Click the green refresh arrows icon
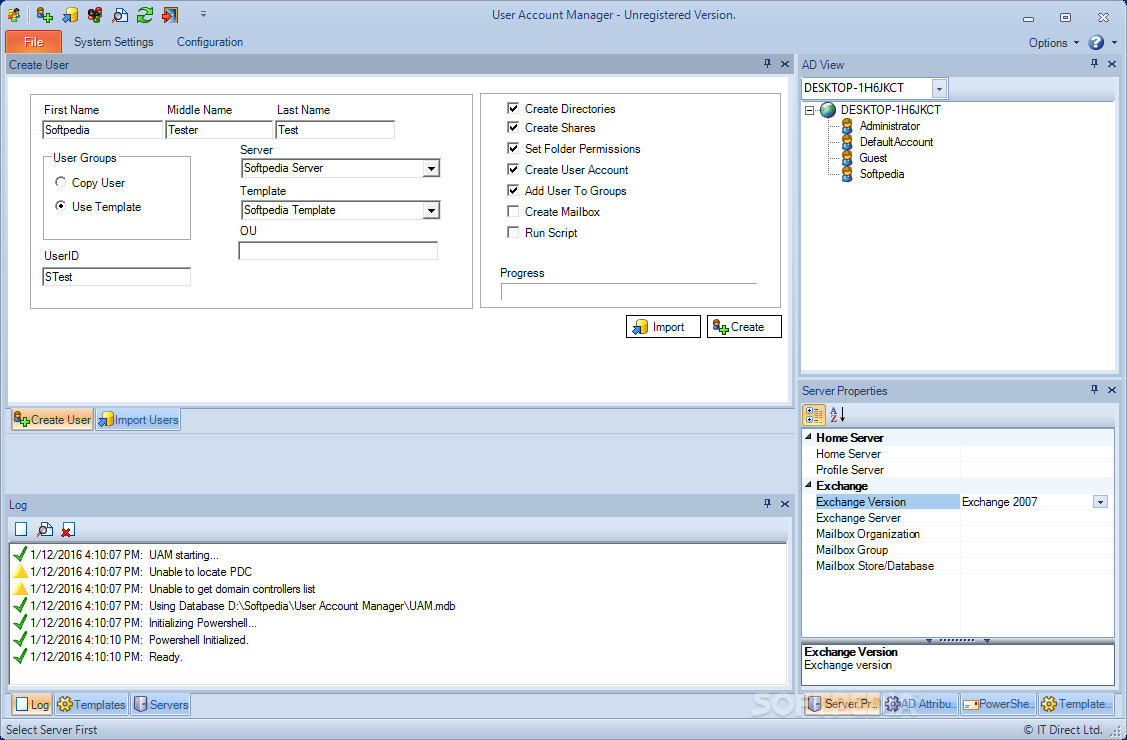This screenshot has height=740, width=1127. pyautogui.click(x=144, y=15)
